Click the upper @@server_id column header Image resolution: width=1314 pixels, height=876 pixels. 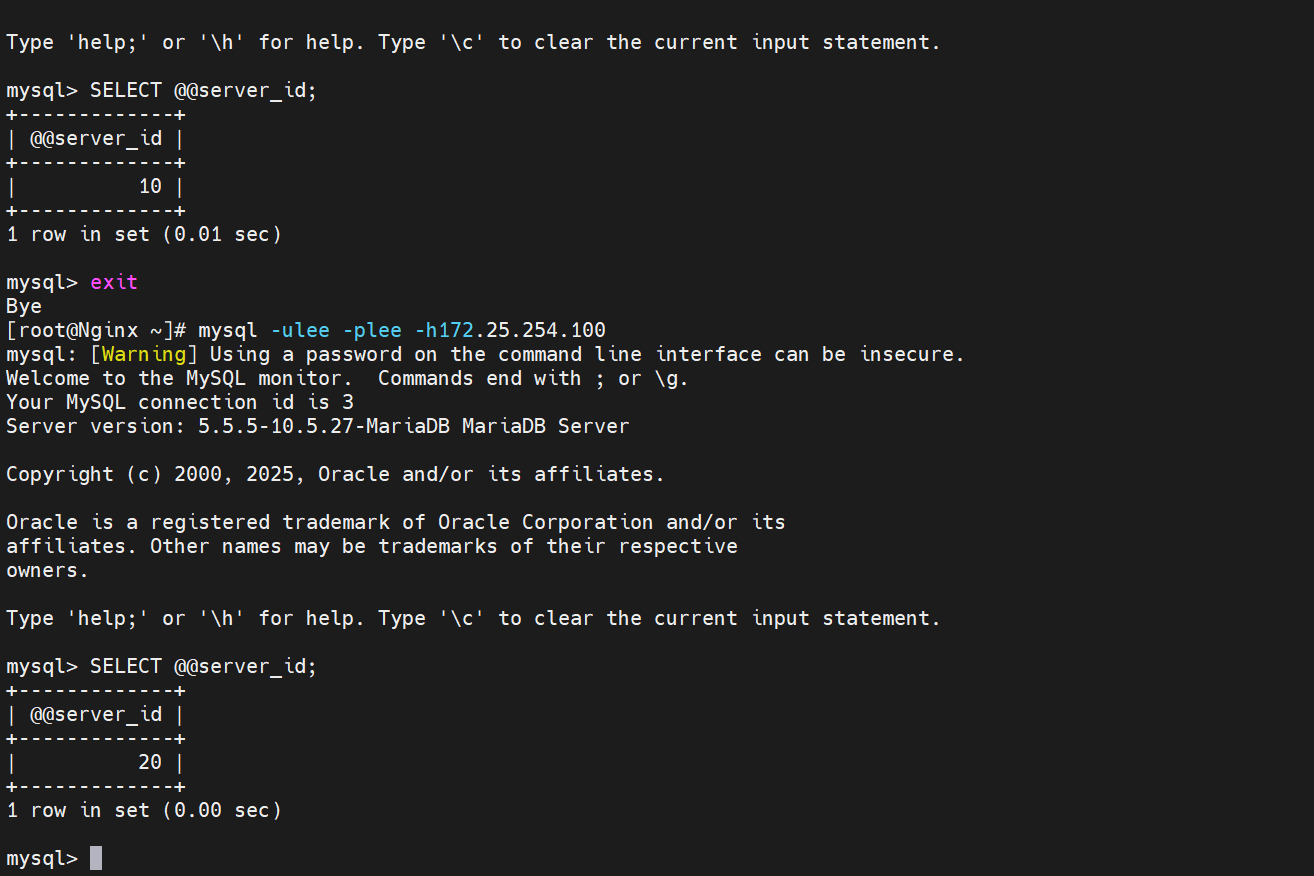96,138
